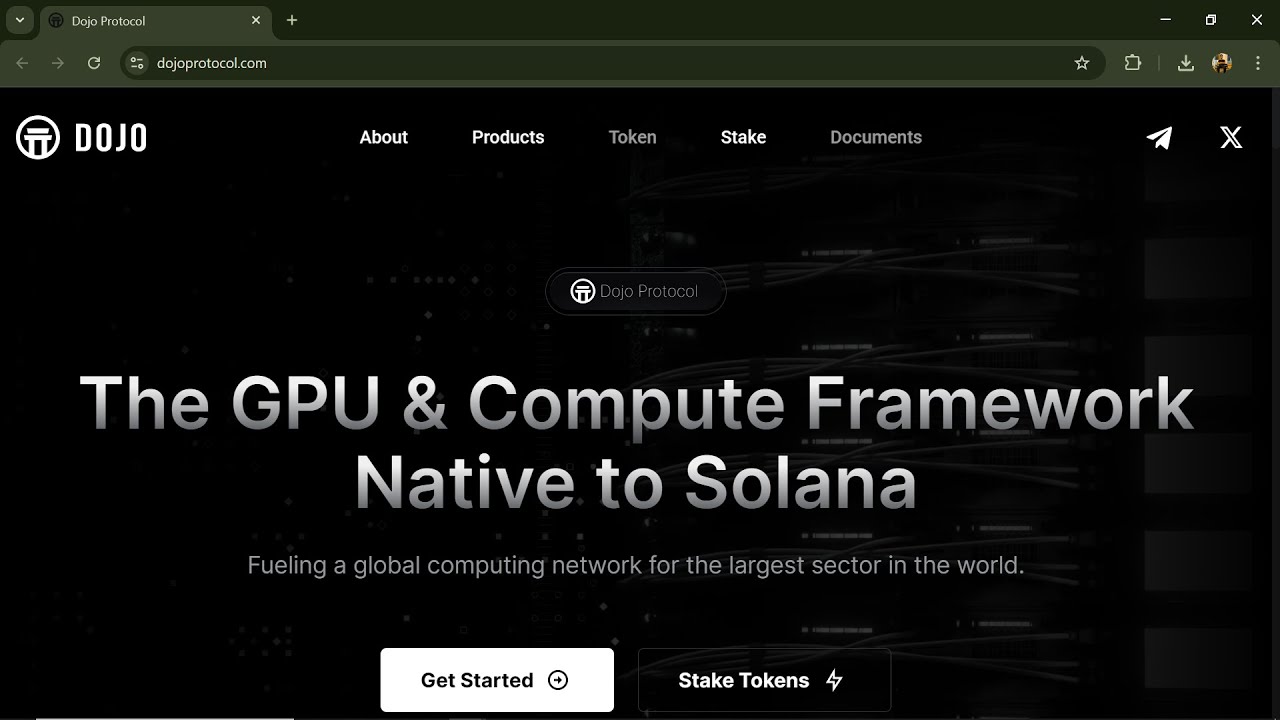
Task: Select the Stake navigation item
Action: click(x=743, y=137)
